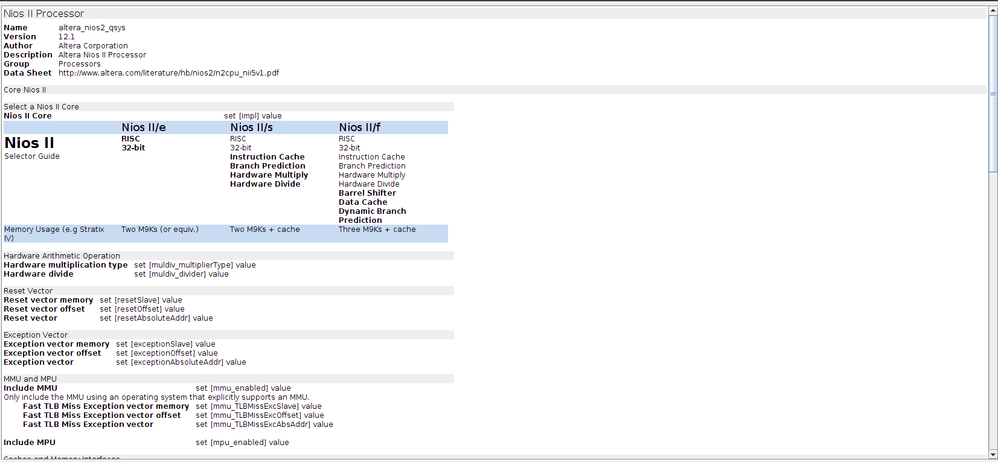This screenshot has width=998, height=462.
Task: Click the 'Altera Nios II Processor' description value
Action: [x=102, y=55]
